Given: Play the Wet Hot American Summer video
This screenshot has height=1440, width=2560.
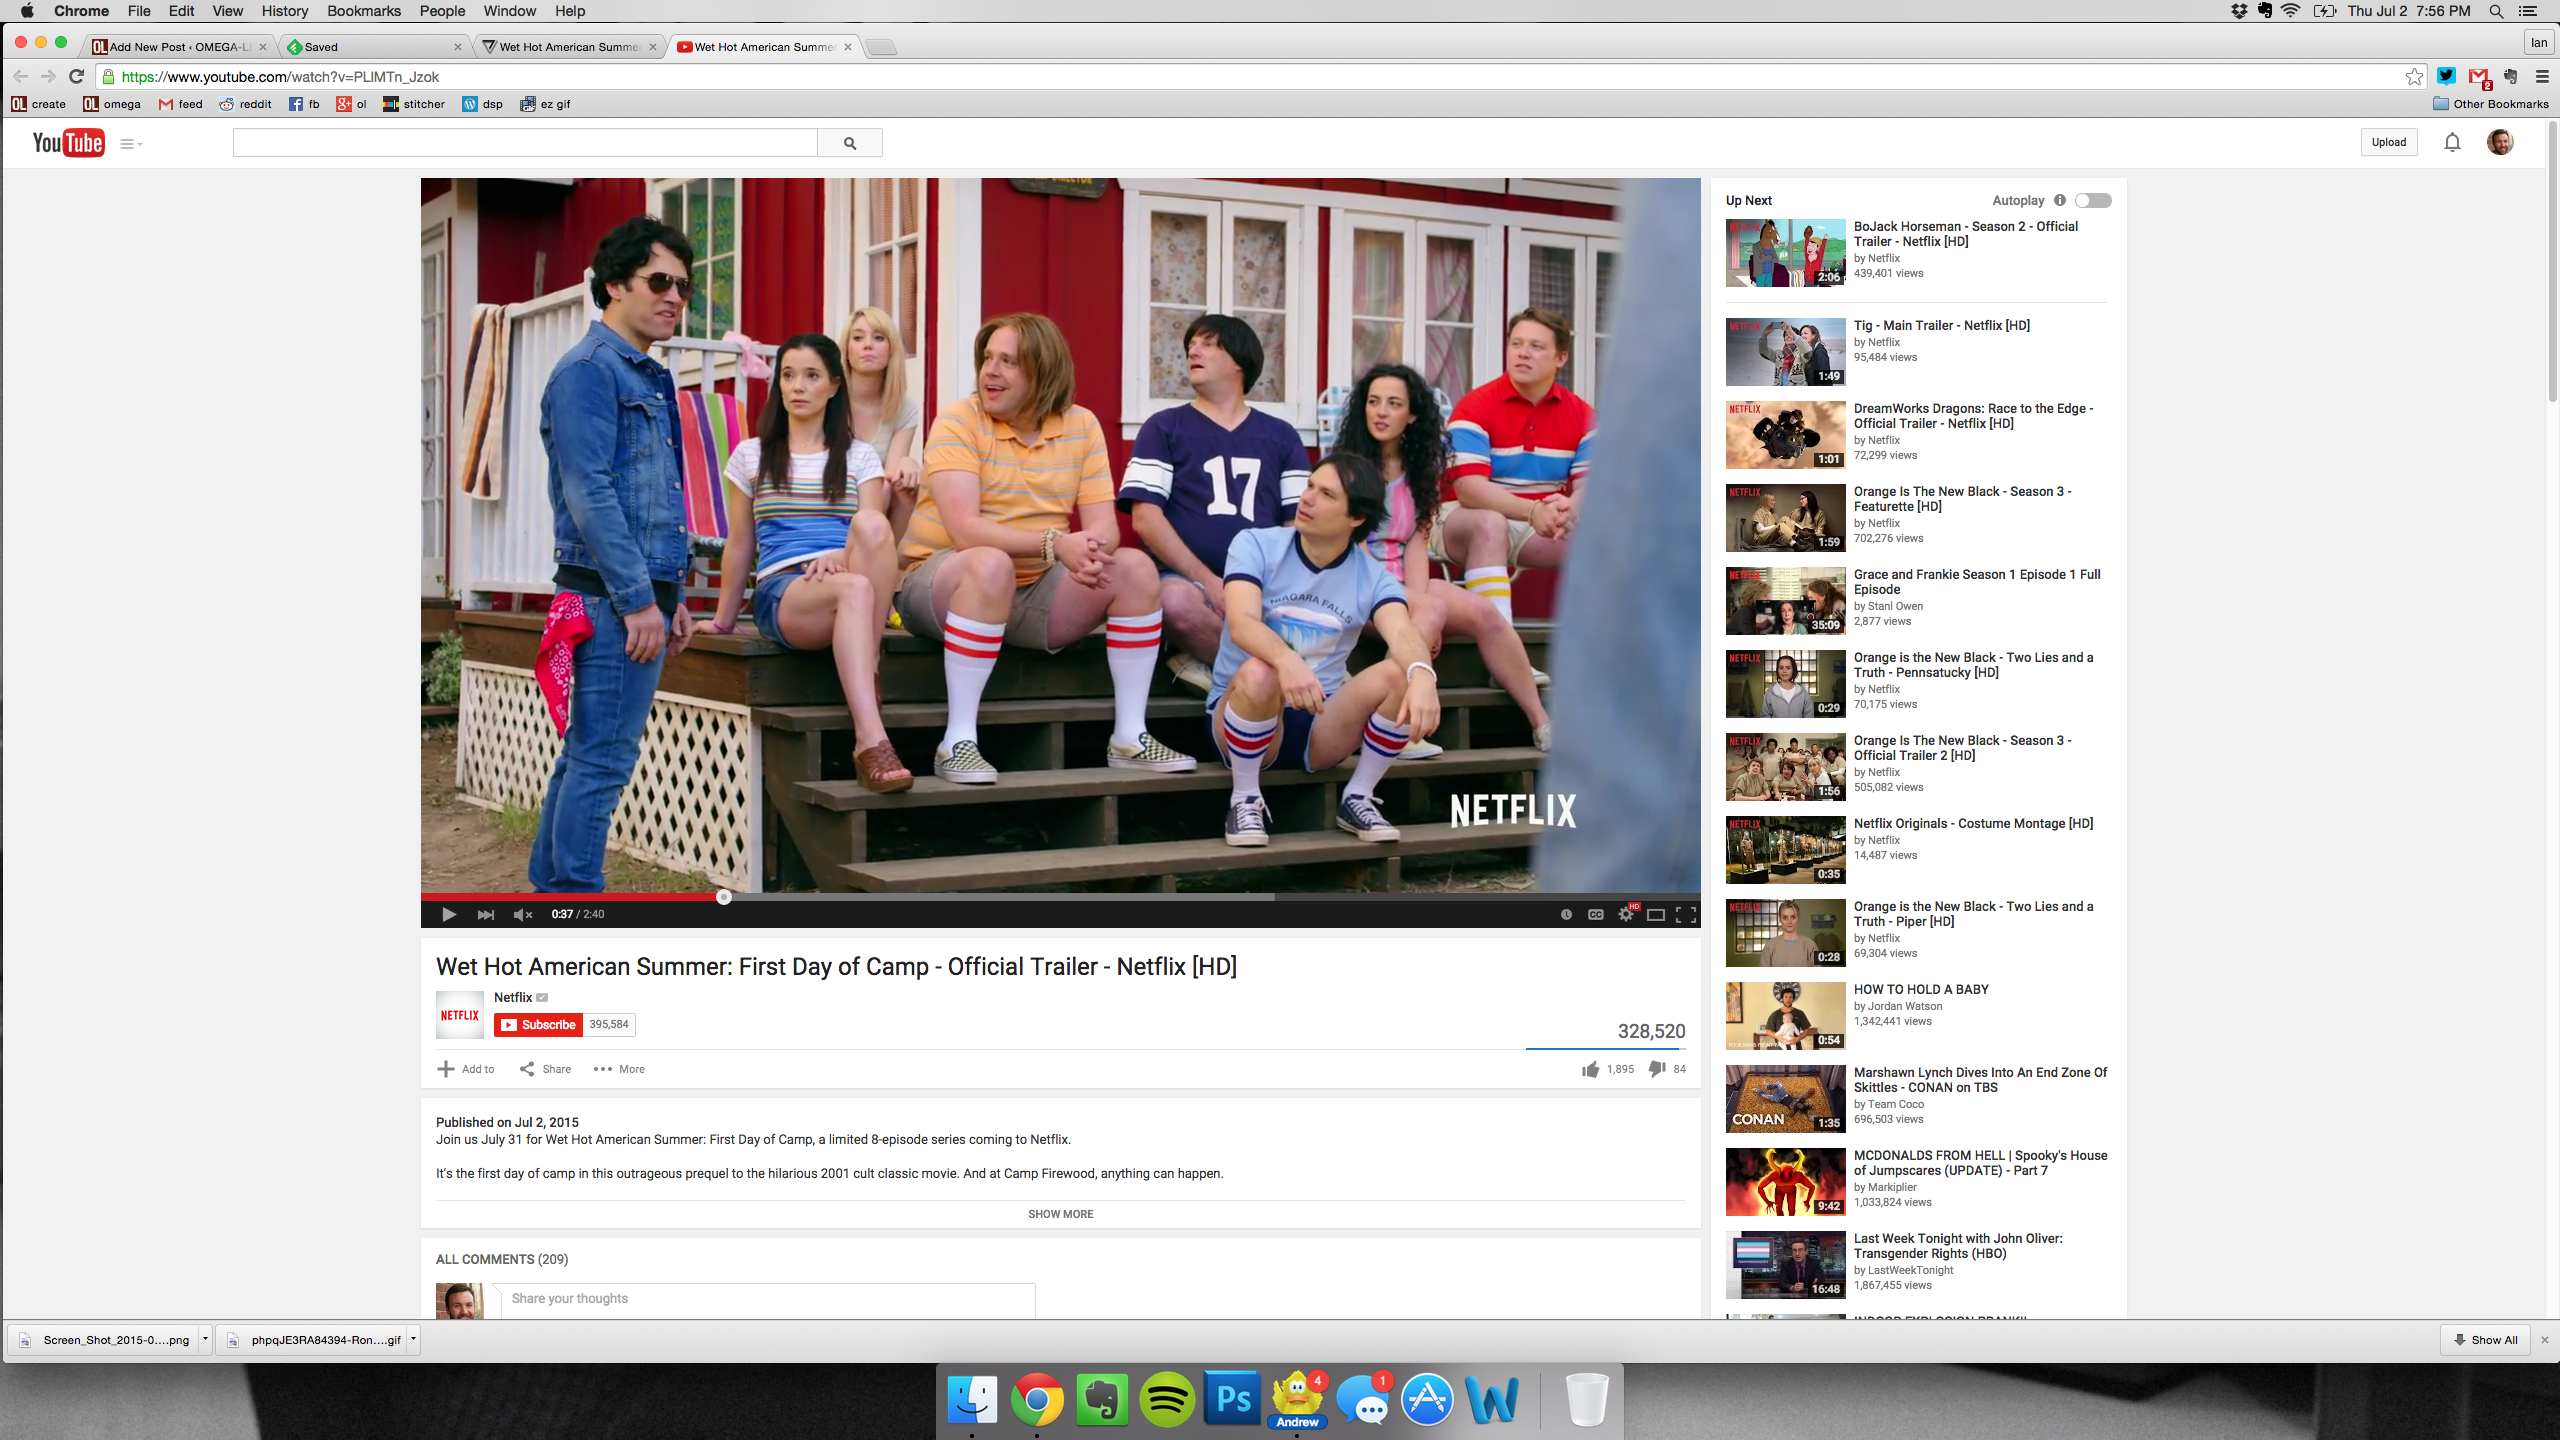Looking at the screenshot, I should tap(449, 914).
